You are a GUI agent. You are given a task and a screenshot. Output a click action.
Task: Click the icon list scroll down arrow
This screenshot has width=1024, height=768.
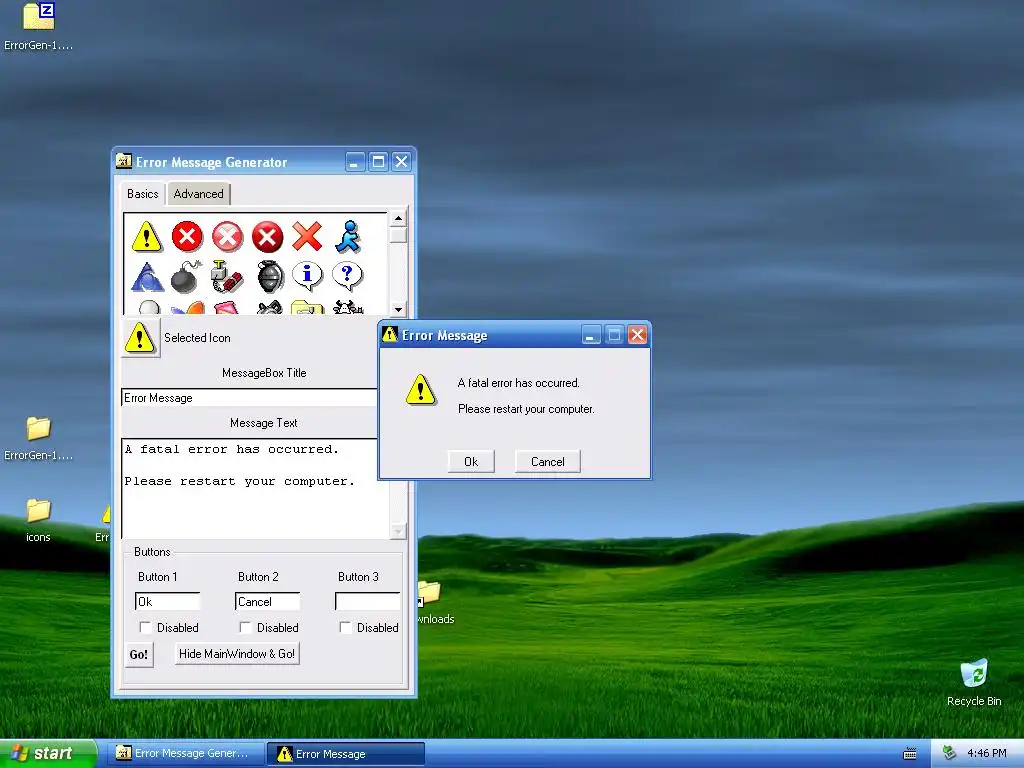point(398,308)
